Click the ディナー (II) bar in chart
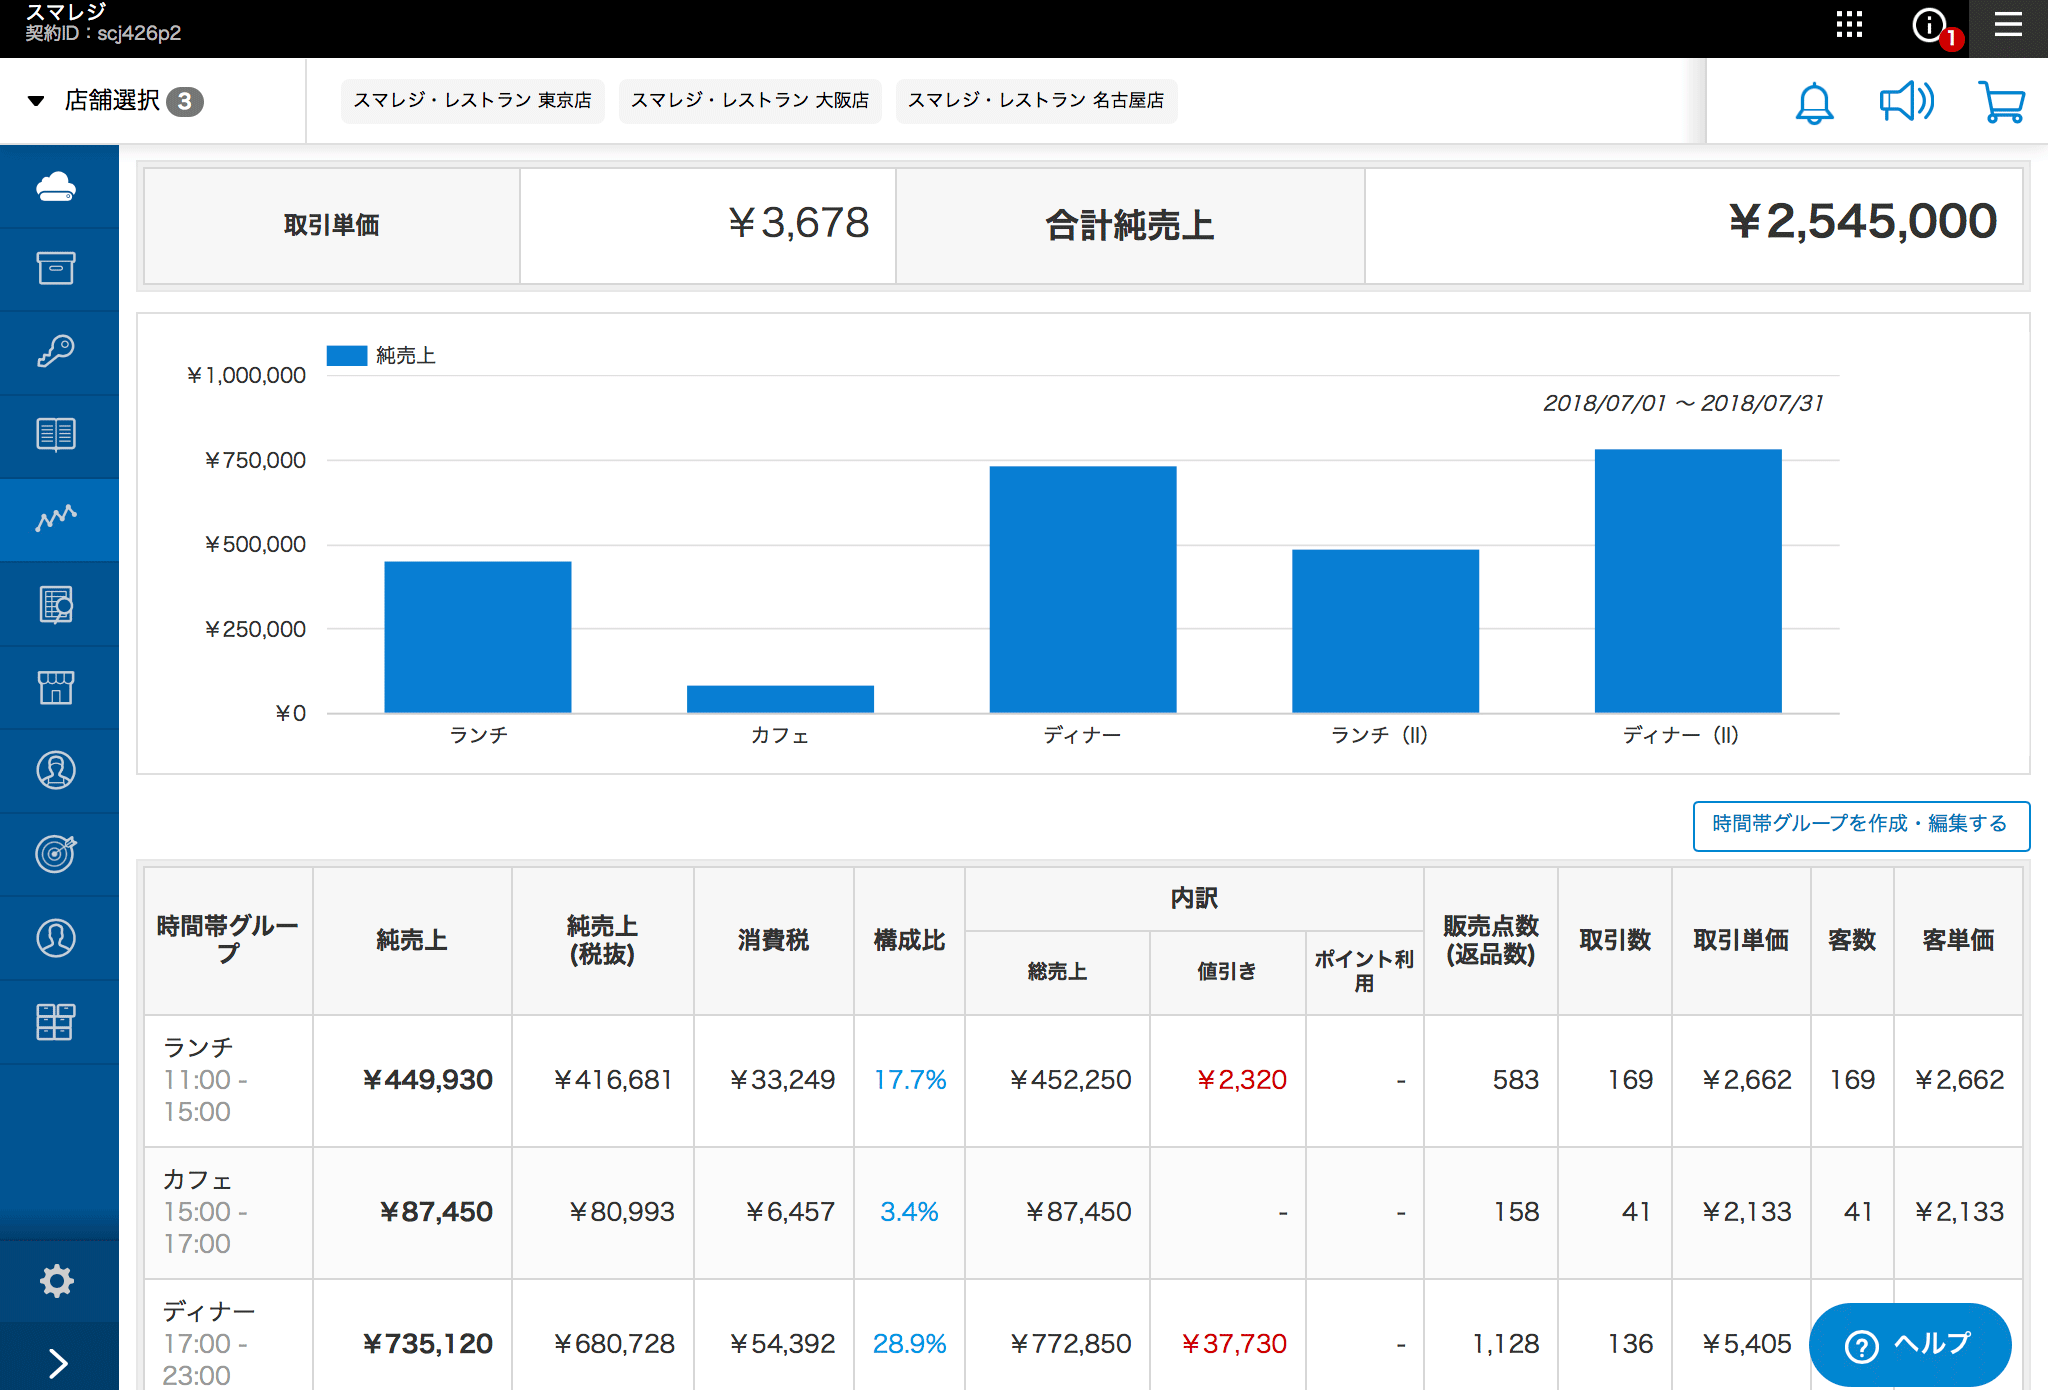2048x1390 pixels. [1688, 581]
